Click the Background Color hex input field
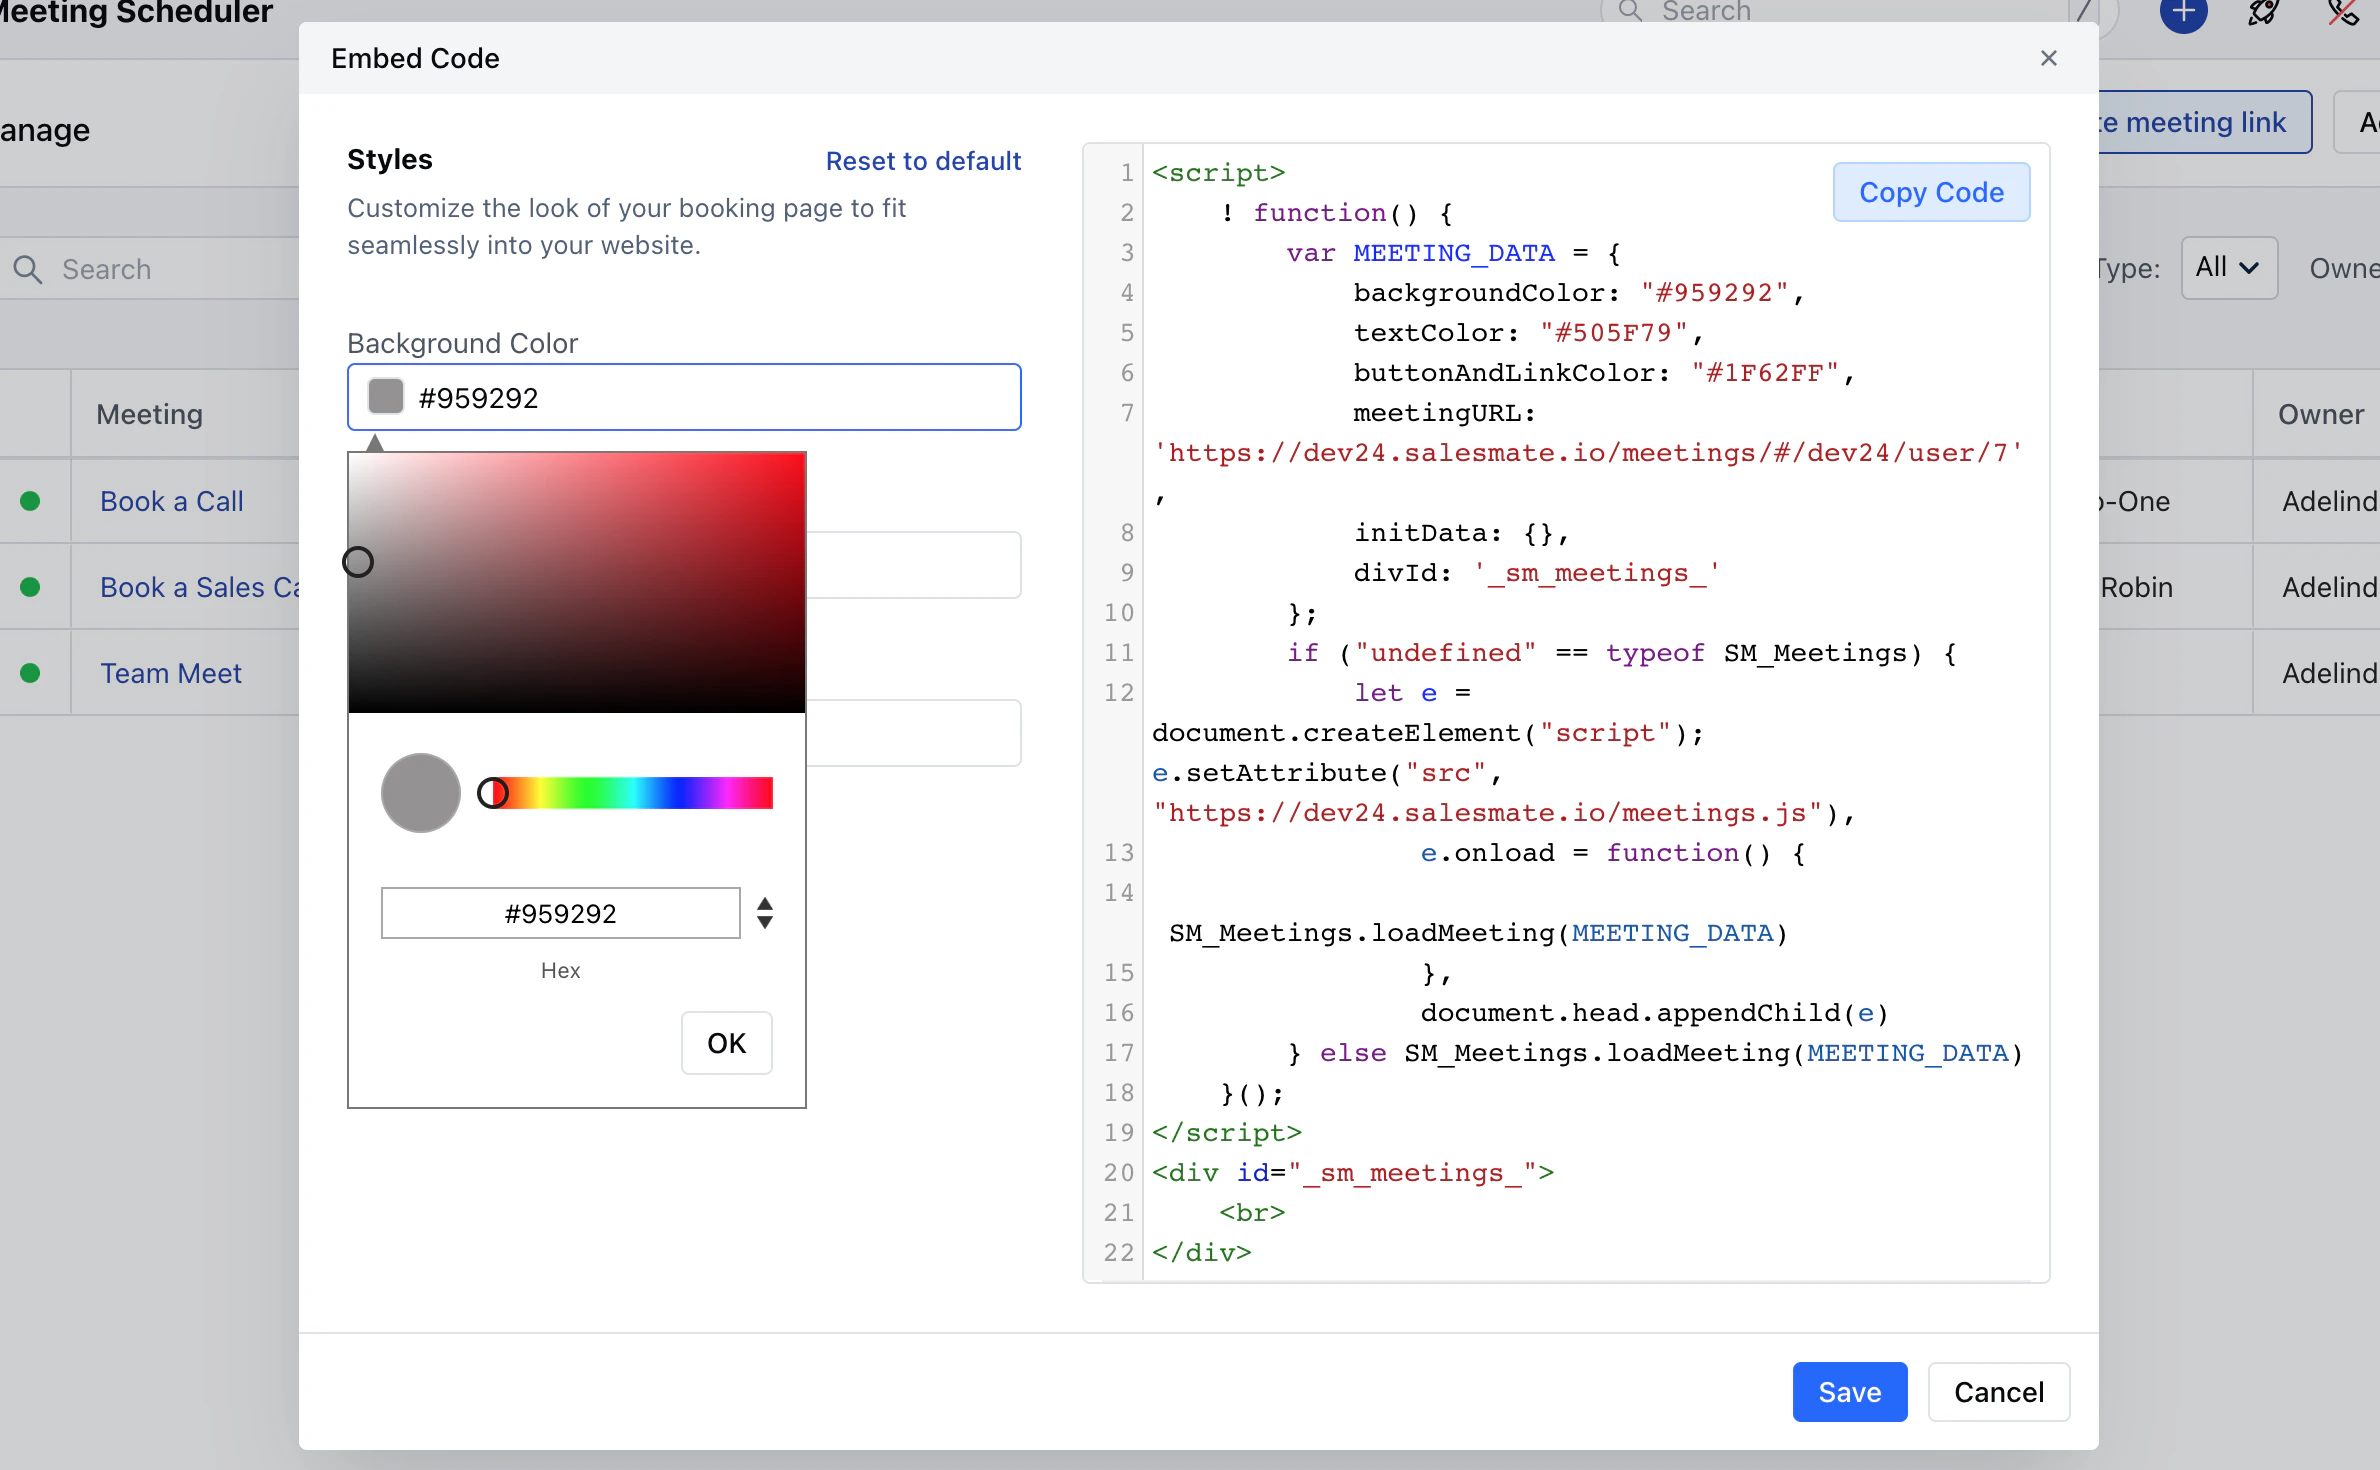This screenshot has height=1470, width=2380. tap(684, 397)
